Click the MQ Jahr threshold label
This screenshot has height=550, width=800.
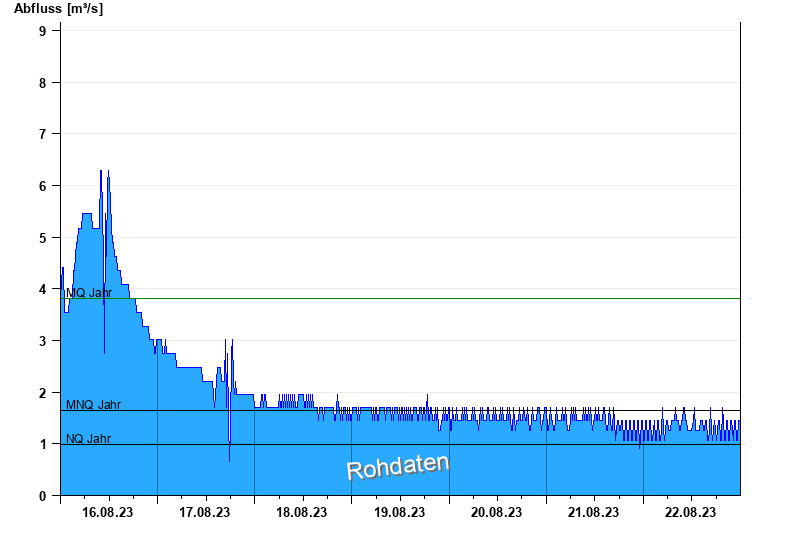[89, 293]
